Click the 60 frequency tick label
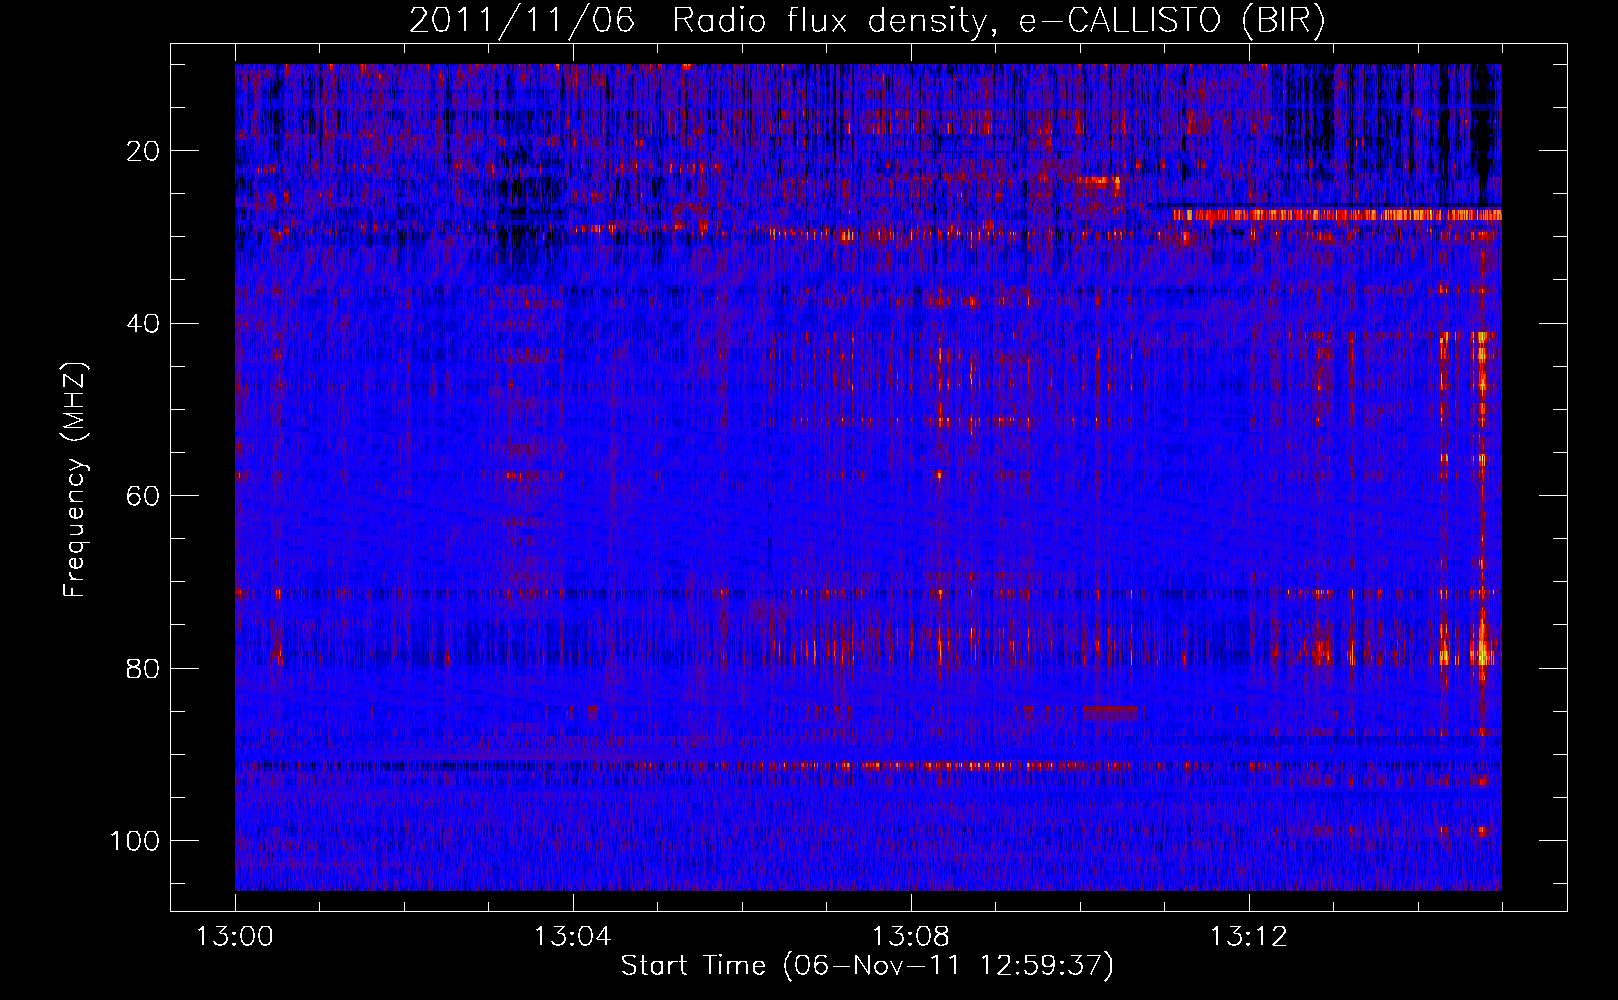 point(144,496)
